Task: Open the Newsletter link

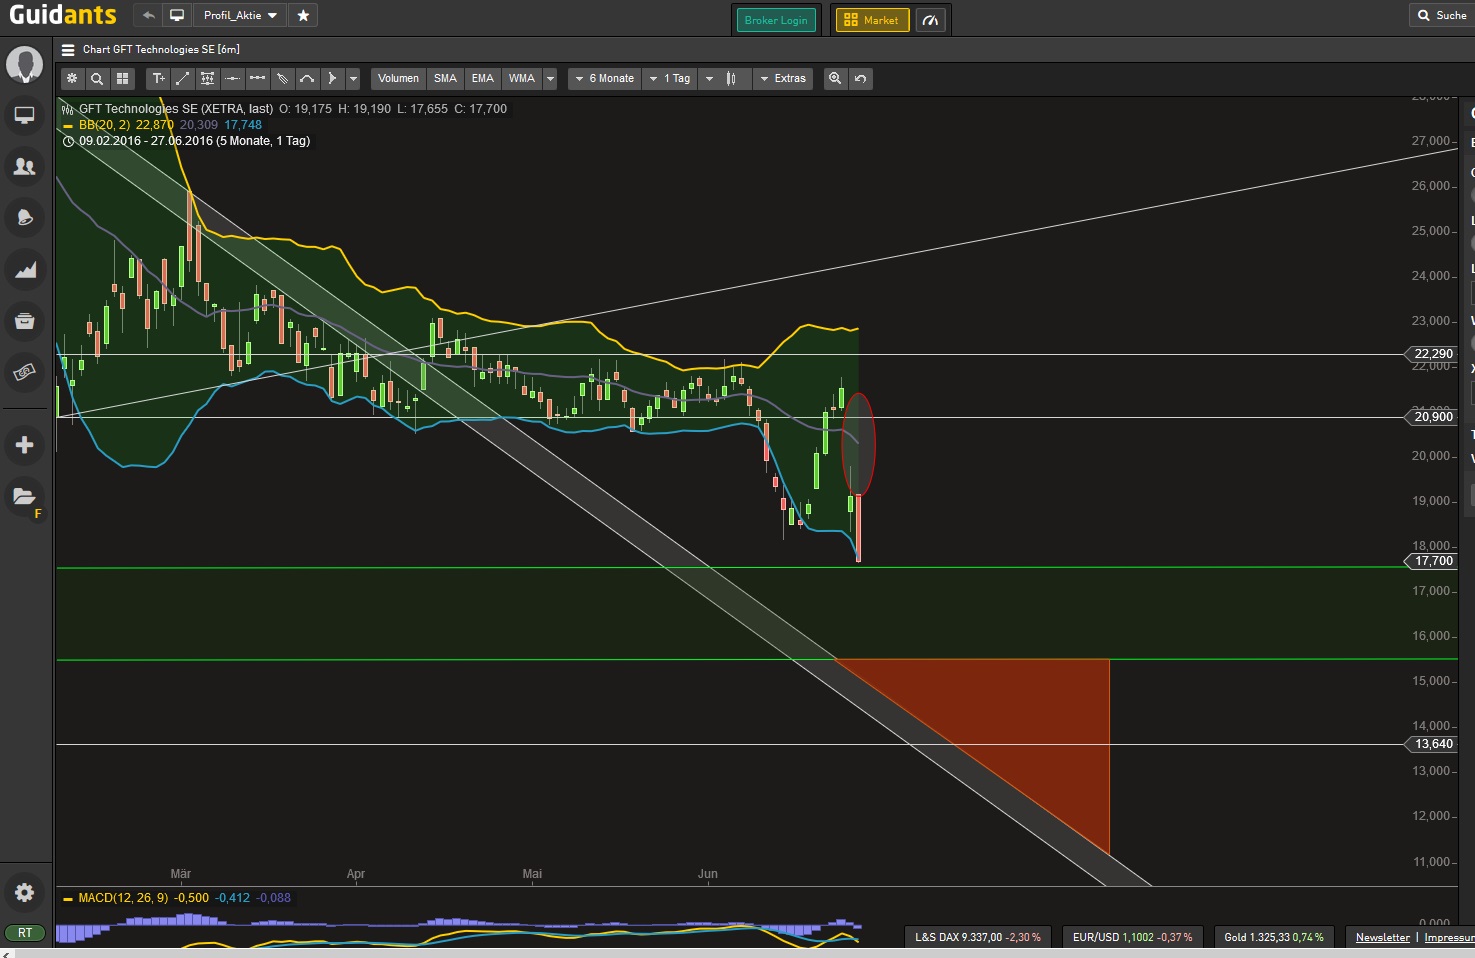Action: 1383,937
